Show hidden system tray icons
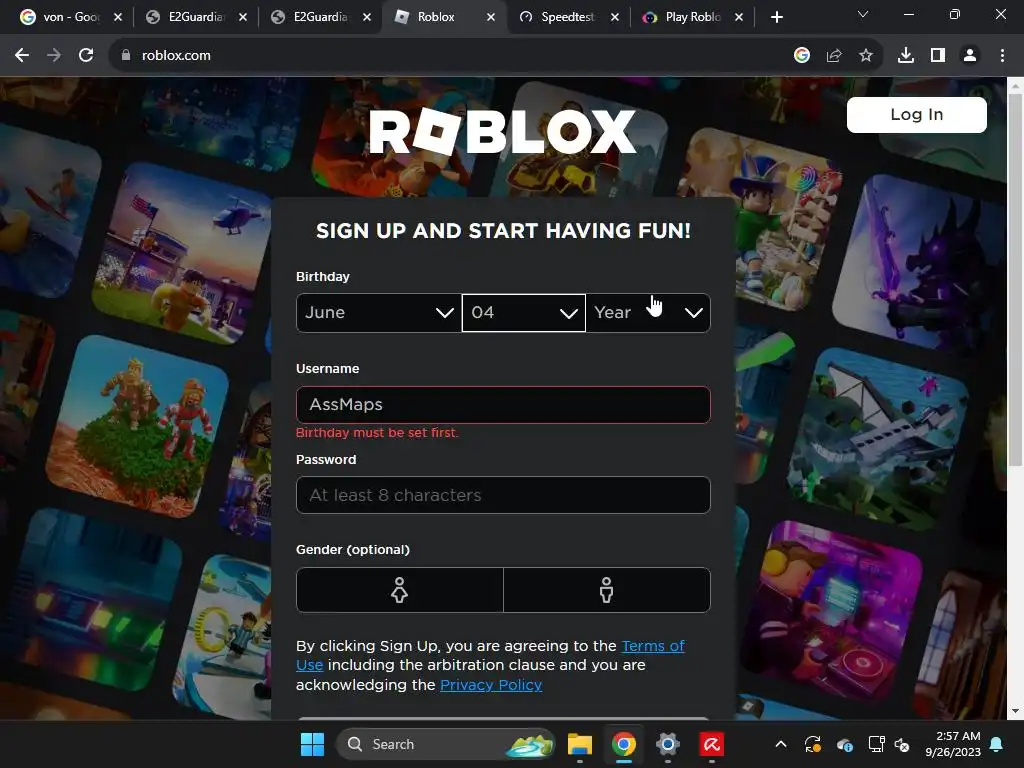 point(780,744)
